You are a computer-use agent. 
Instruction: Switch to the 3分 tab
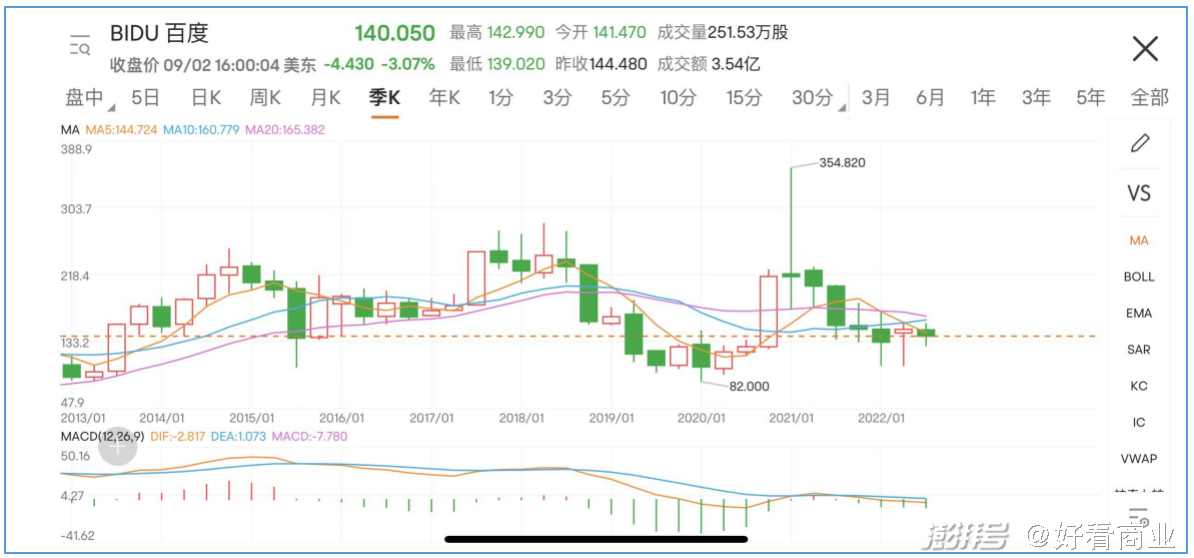(x=557, y=97)
